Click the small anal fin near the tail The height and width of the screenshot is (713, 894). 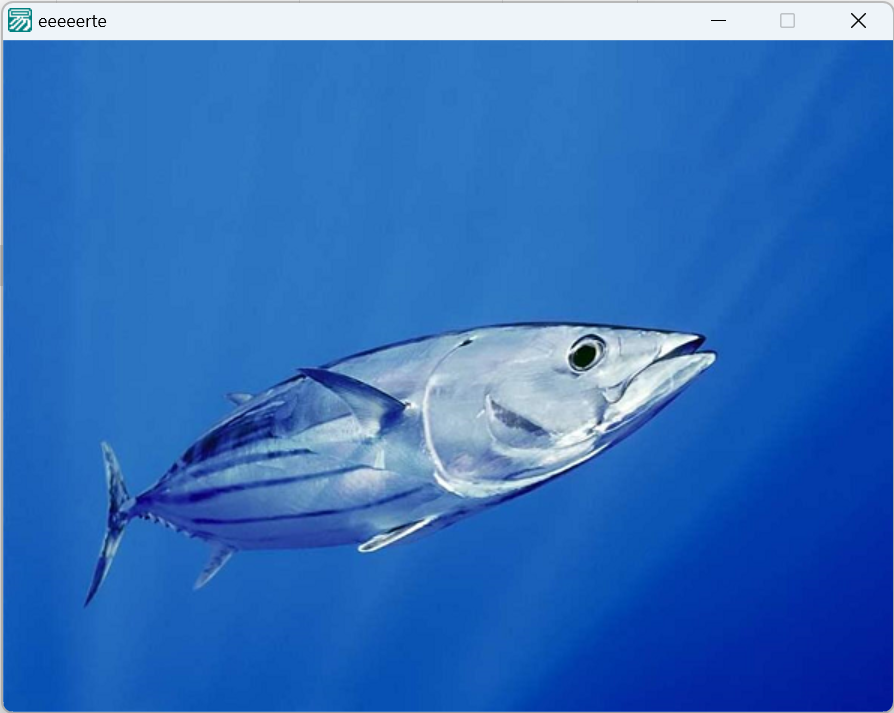point(213,567)
